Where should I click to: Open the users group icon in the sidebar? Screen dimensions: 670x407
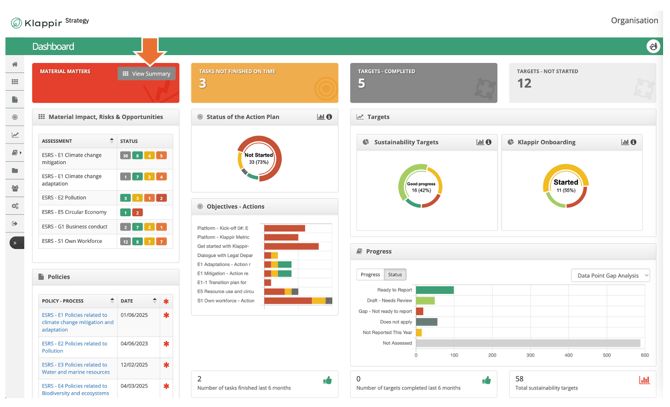tap(15, 188)
